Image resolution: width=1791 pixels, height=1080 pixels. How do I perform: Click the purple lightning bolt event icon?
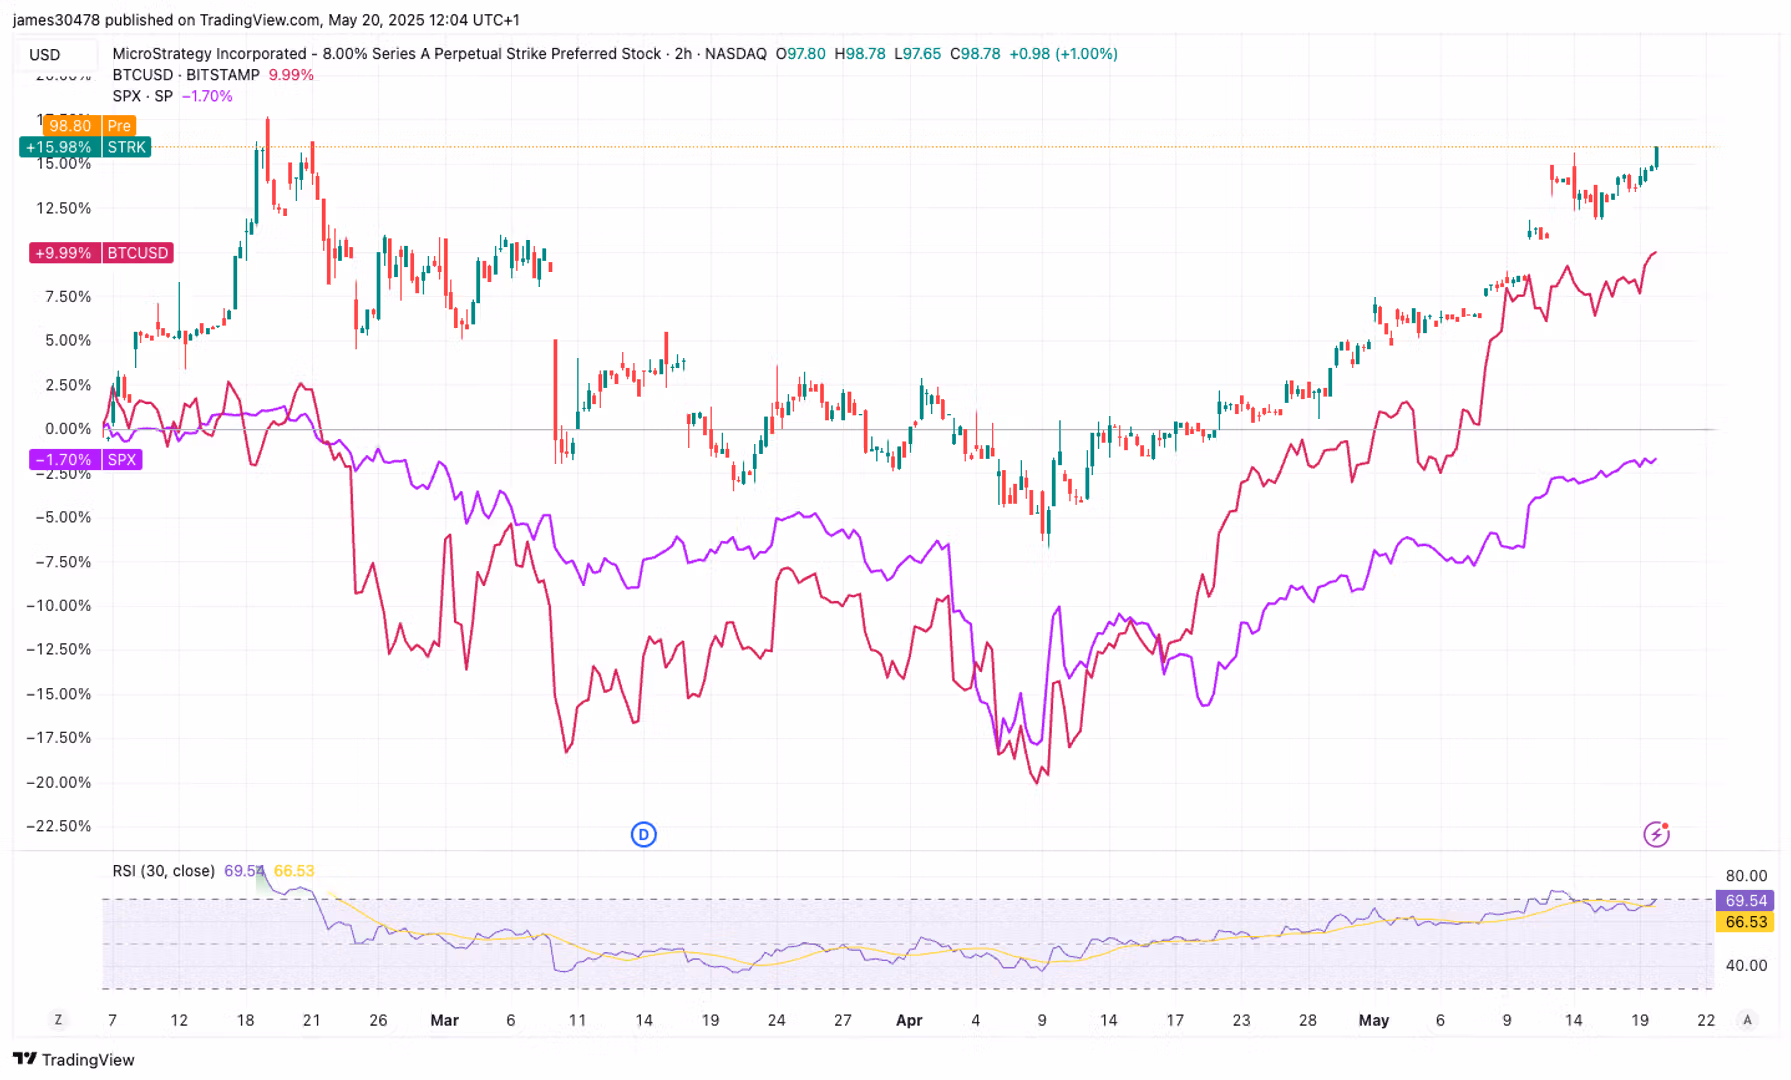click(1656, 834)
